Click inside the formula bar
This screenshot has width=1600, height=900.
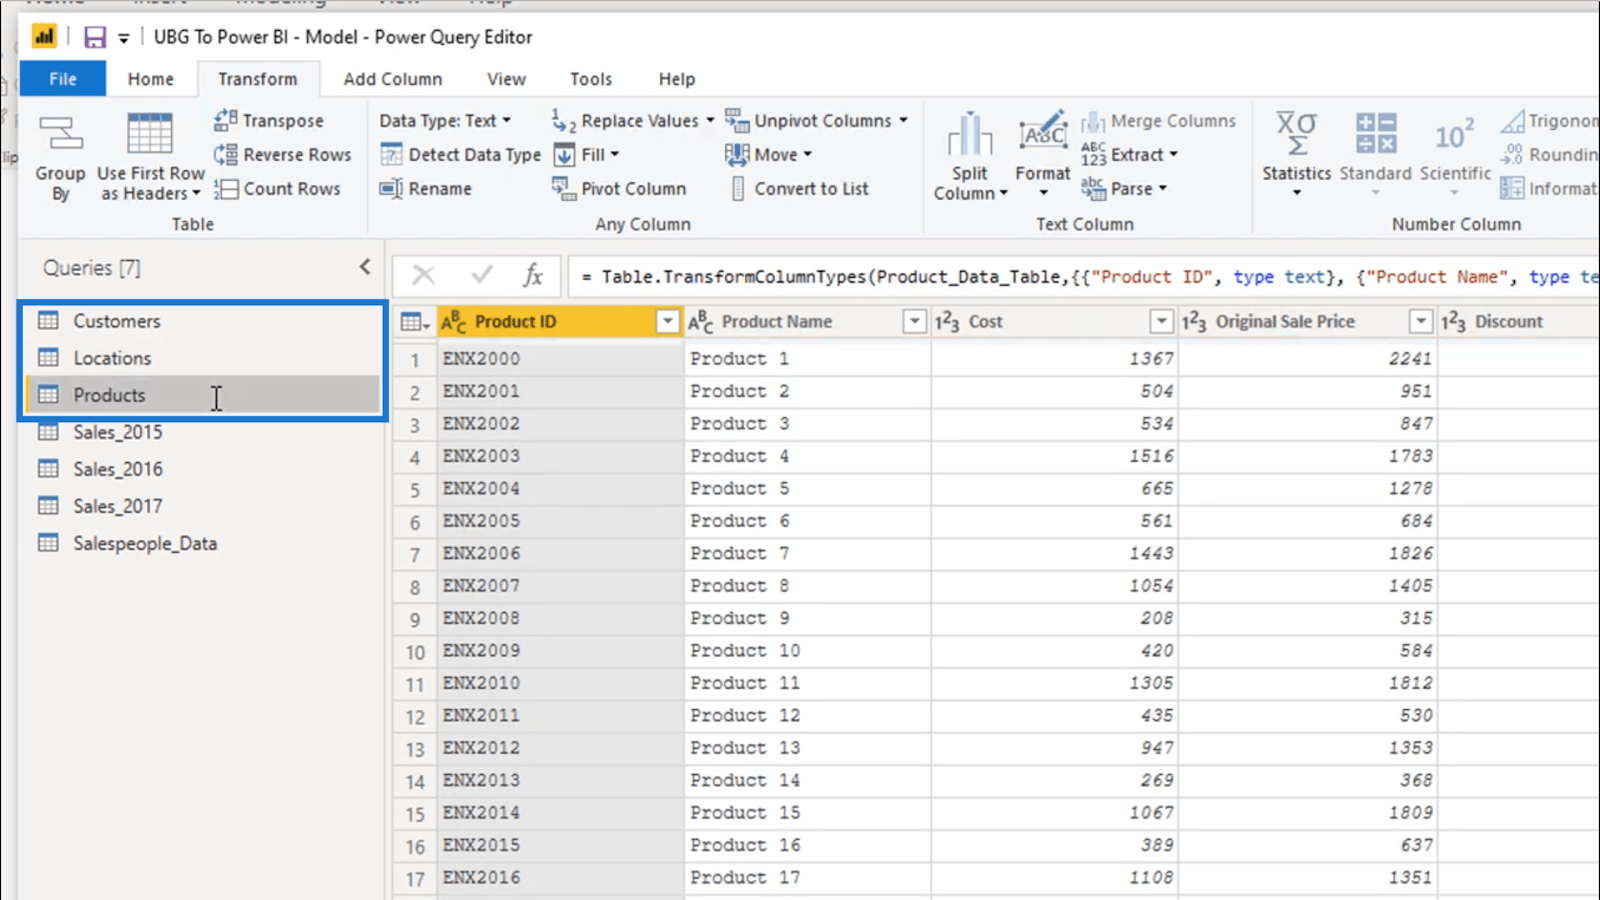1084,277
